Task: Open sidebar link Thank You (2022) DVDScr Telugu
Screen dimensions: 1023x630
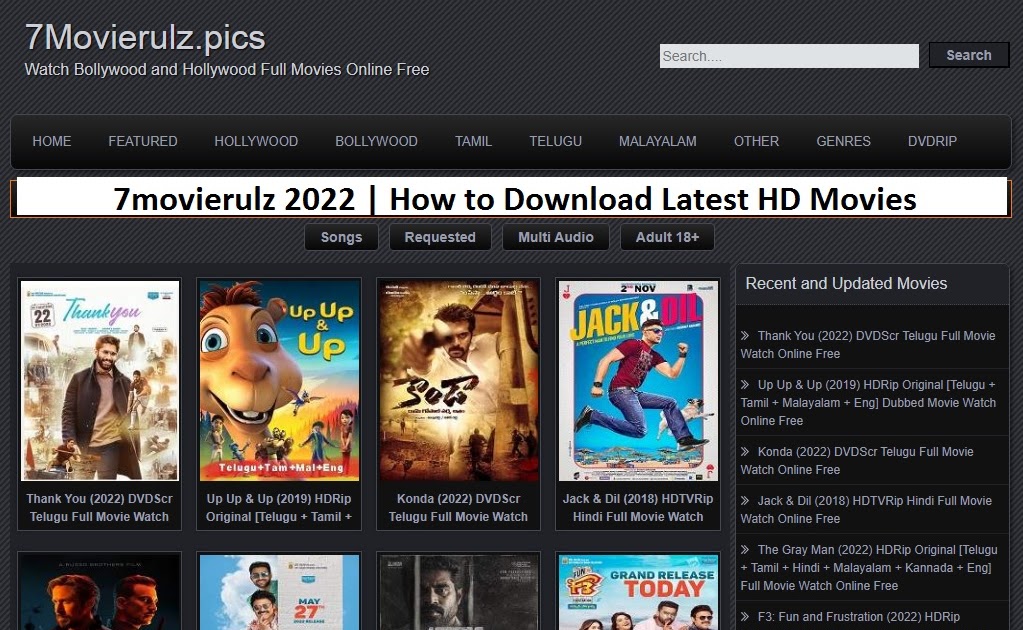Action: pos(868,344)
